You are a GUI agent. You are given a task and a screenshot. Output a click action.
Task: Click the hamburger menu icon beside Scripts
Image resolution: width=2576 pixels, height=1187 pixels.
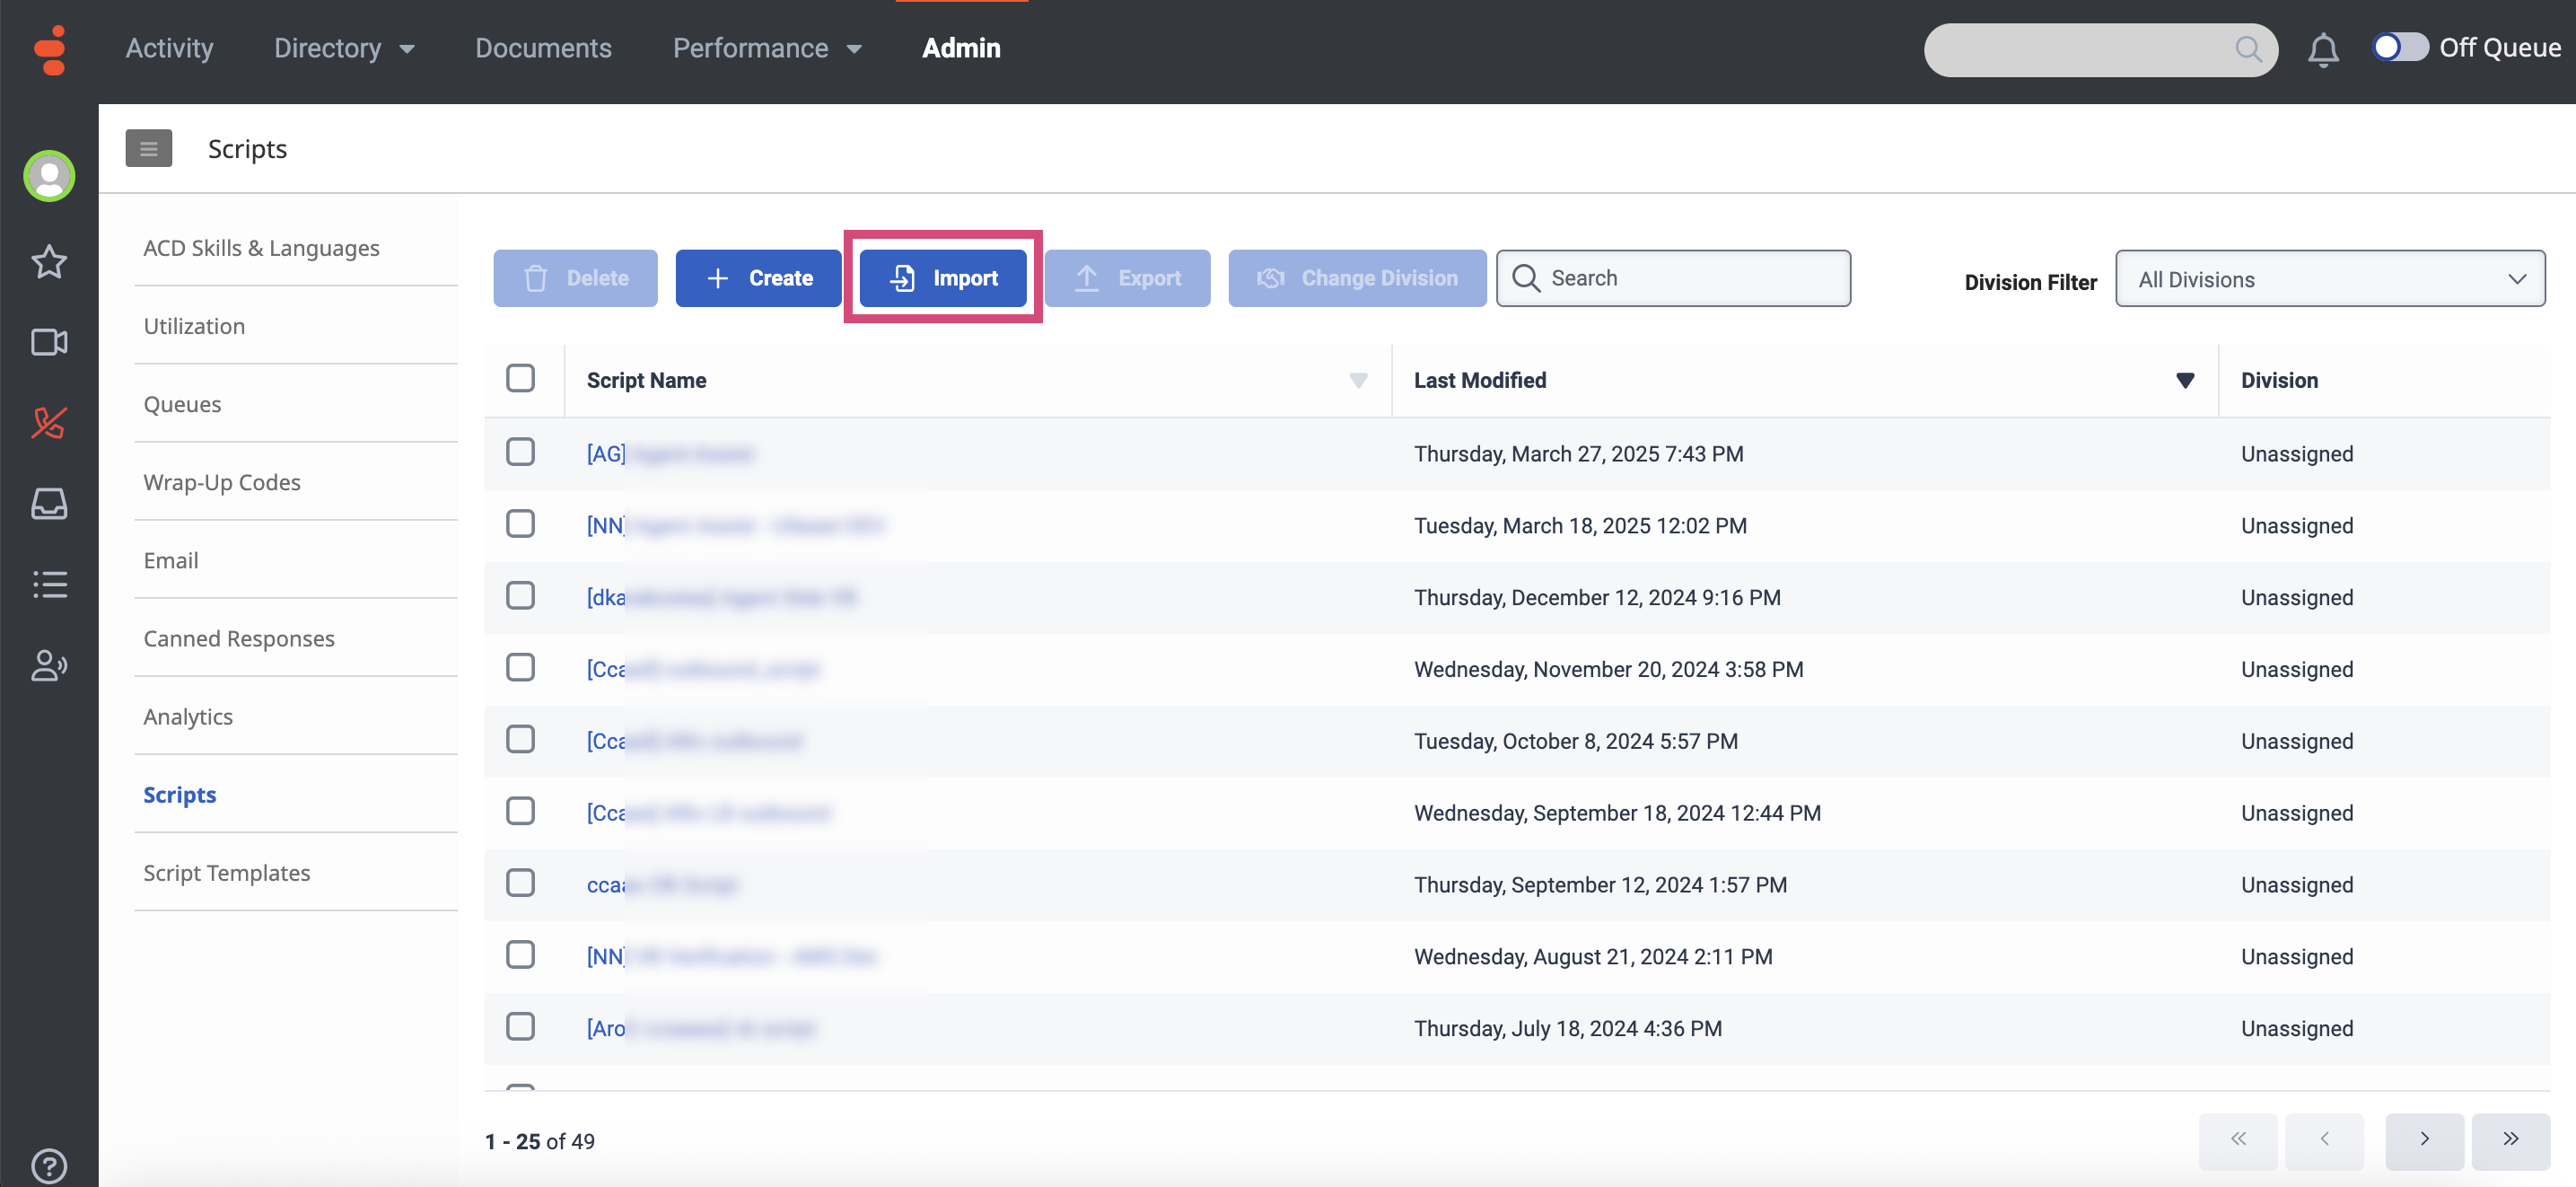point(148,149)
